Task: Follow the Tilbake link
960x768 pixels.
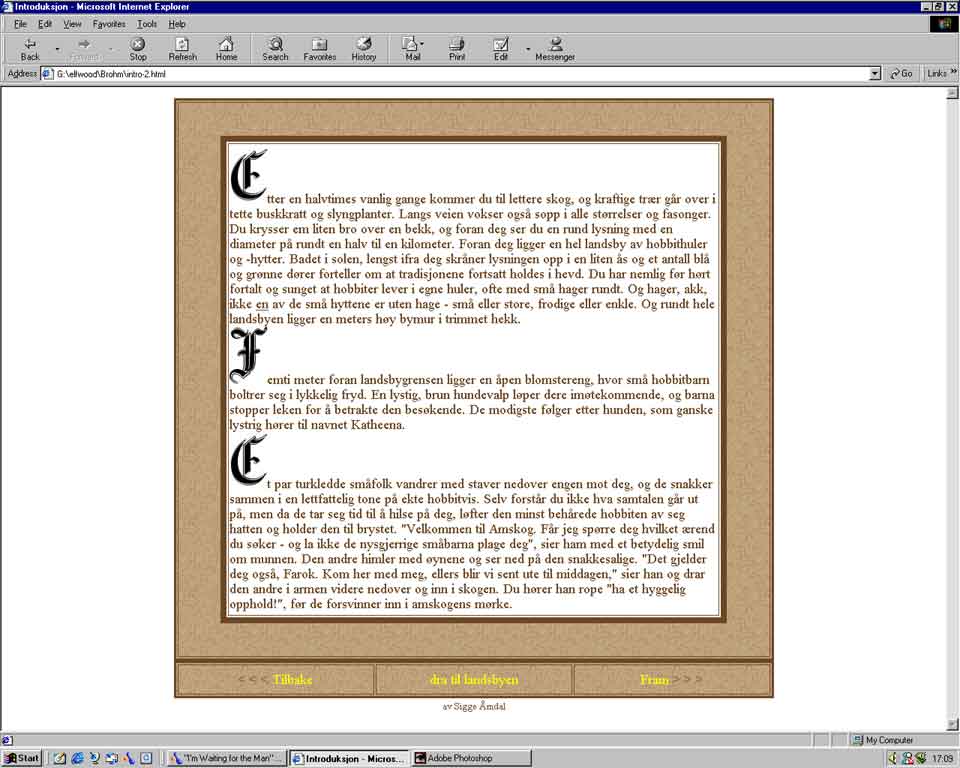Action: 292,680
